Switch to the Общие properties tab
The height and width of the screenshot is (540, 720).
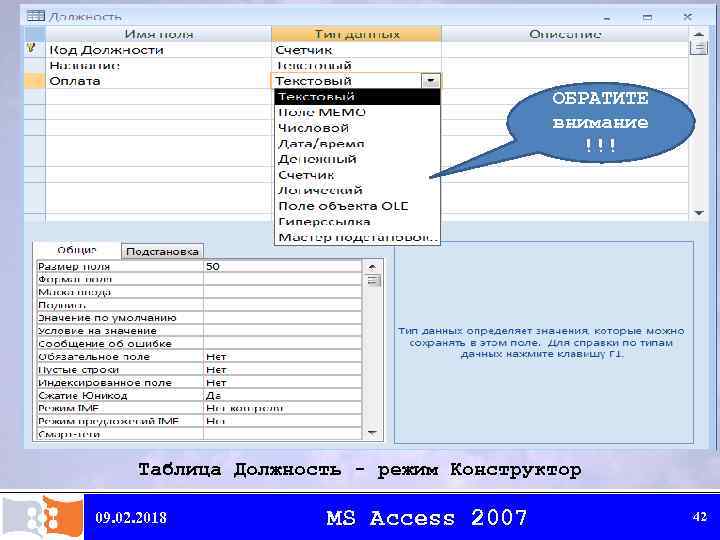click(x=77, y=250)
